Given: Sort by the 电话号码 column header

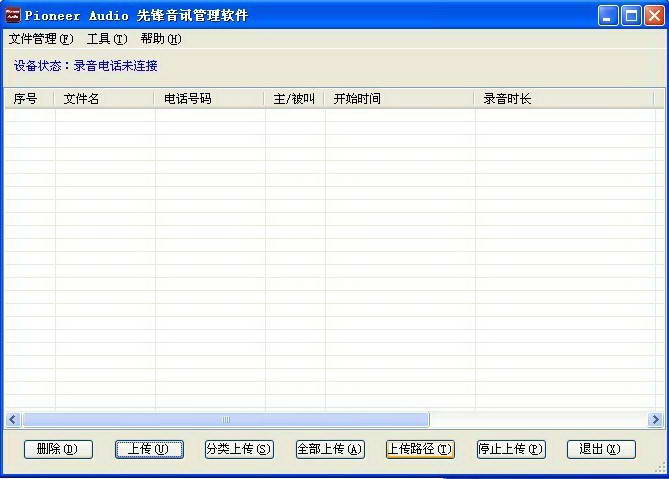Looking at the screenshot, I should coord(209,99).
